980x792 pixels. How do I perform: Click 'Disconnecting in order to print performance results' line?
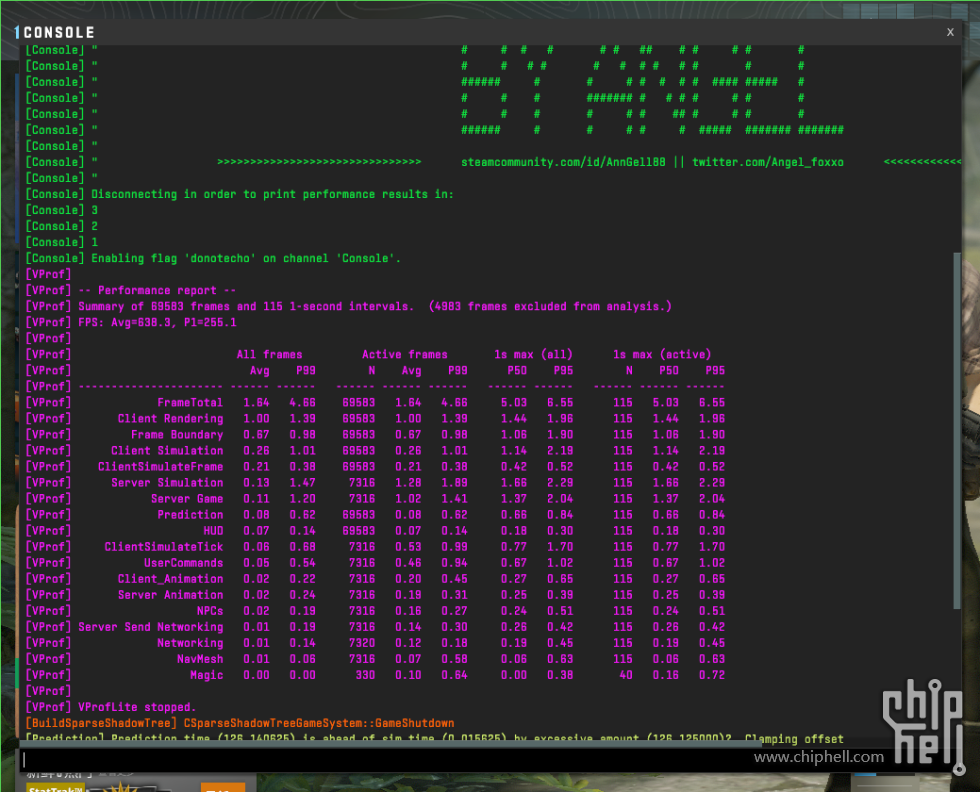239,194
